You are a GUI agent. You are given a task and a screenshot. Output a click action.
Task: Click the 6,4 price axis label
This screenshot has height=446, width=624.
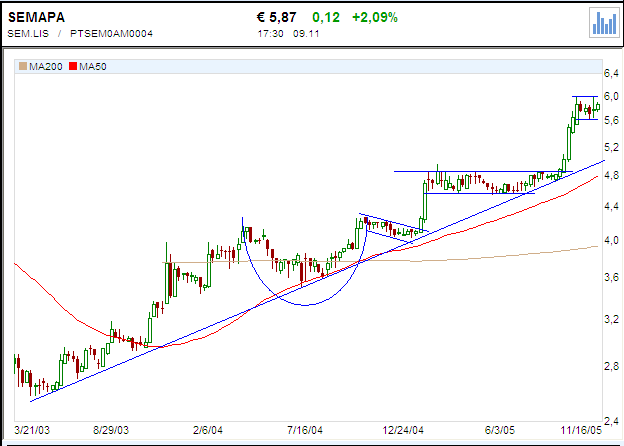(x=612, y=73)
